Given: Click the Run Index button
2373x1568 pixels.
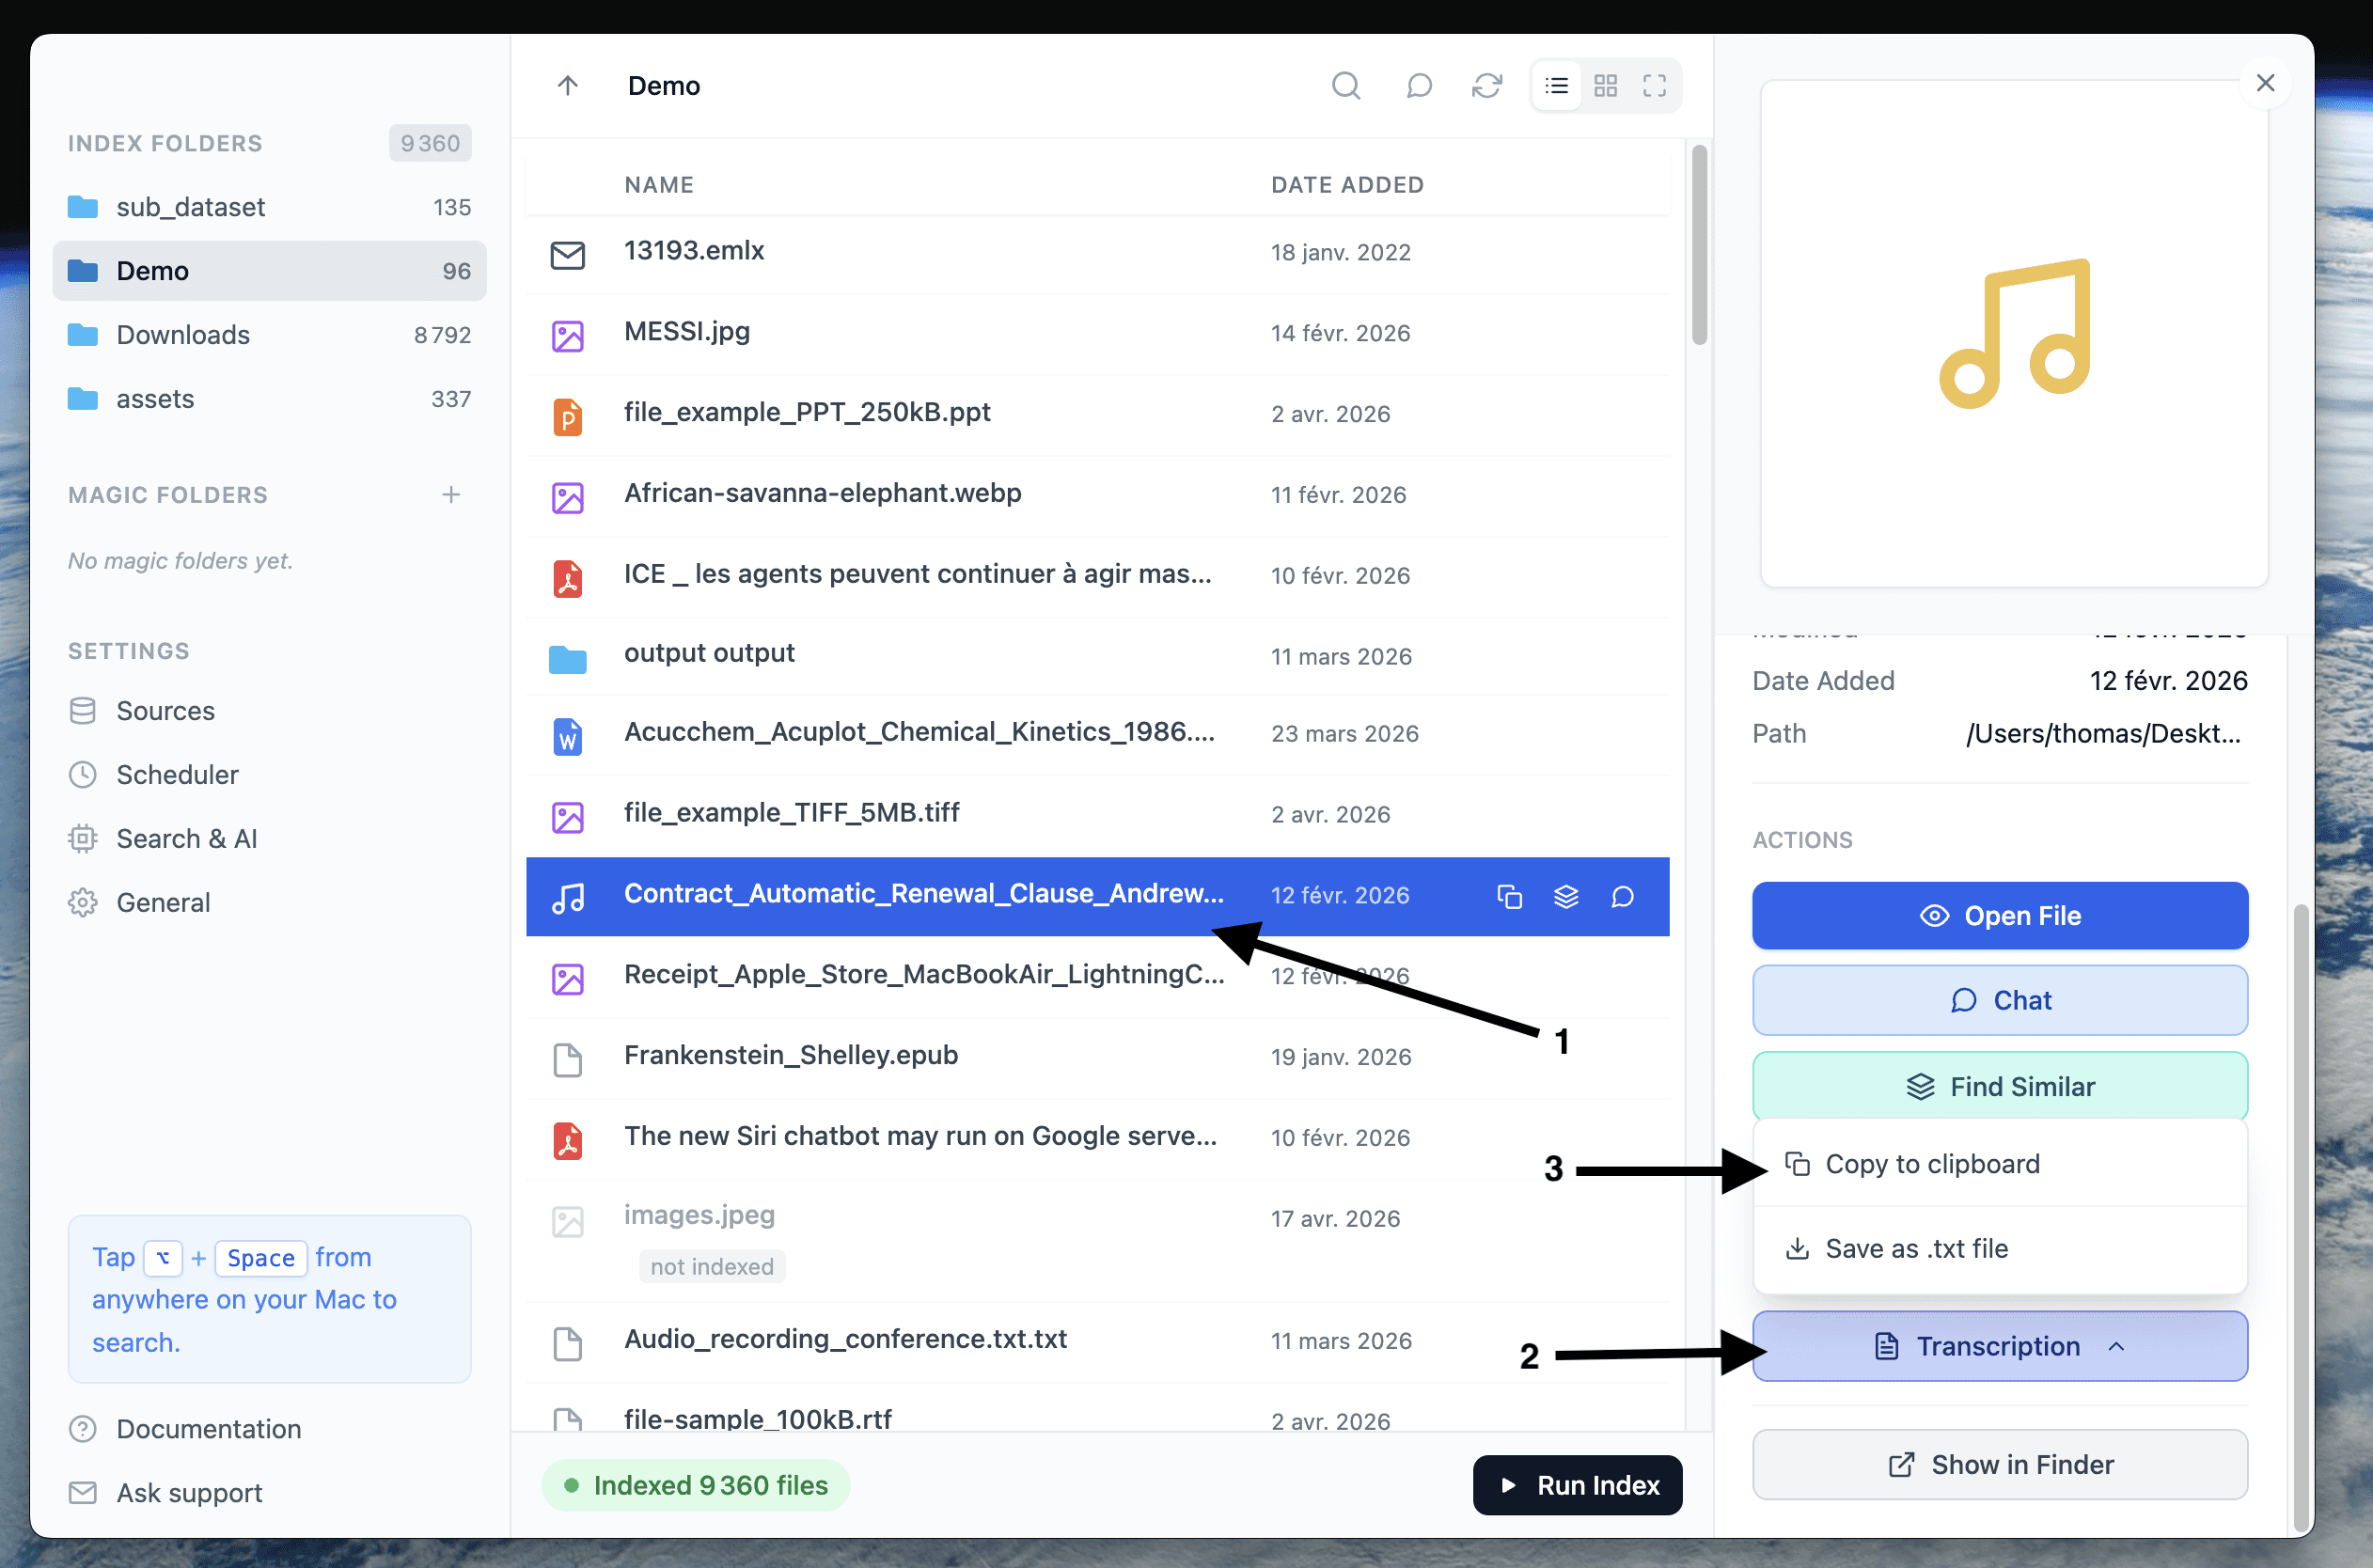Looking at the screenshot, I should [x=1577, y=1485].
